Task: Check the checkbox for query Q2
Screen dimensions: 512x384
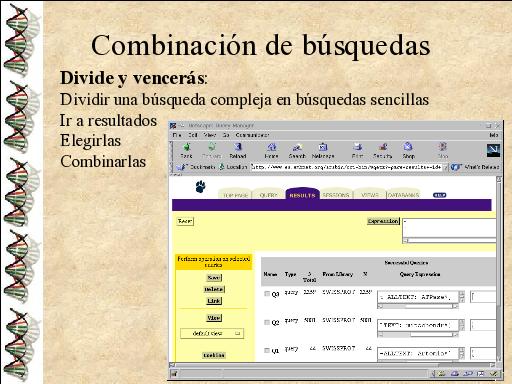Action: tap(267, 322)
